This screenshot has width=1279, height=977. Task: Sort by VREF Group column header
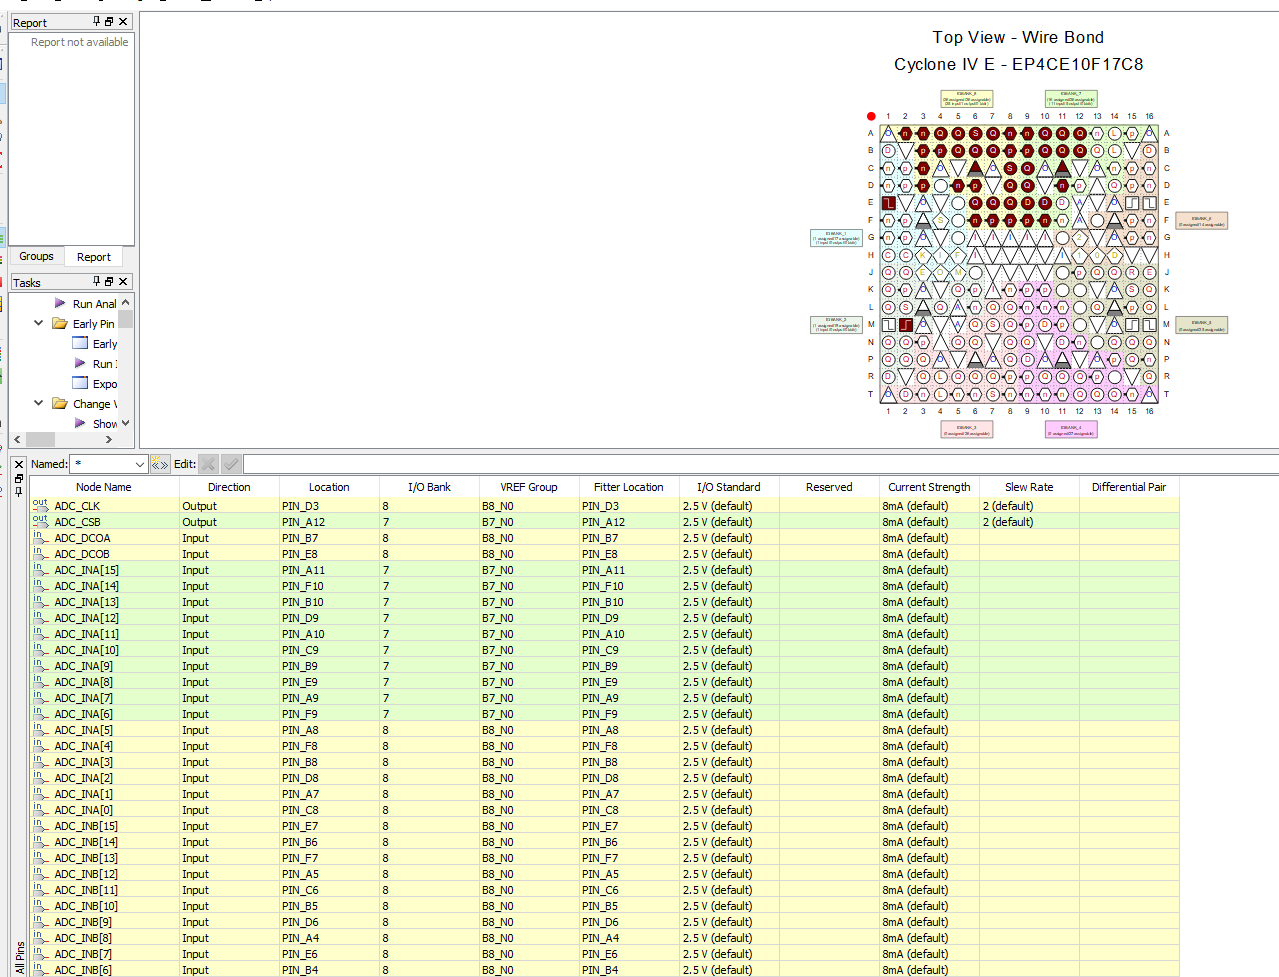tap(529, 487)
